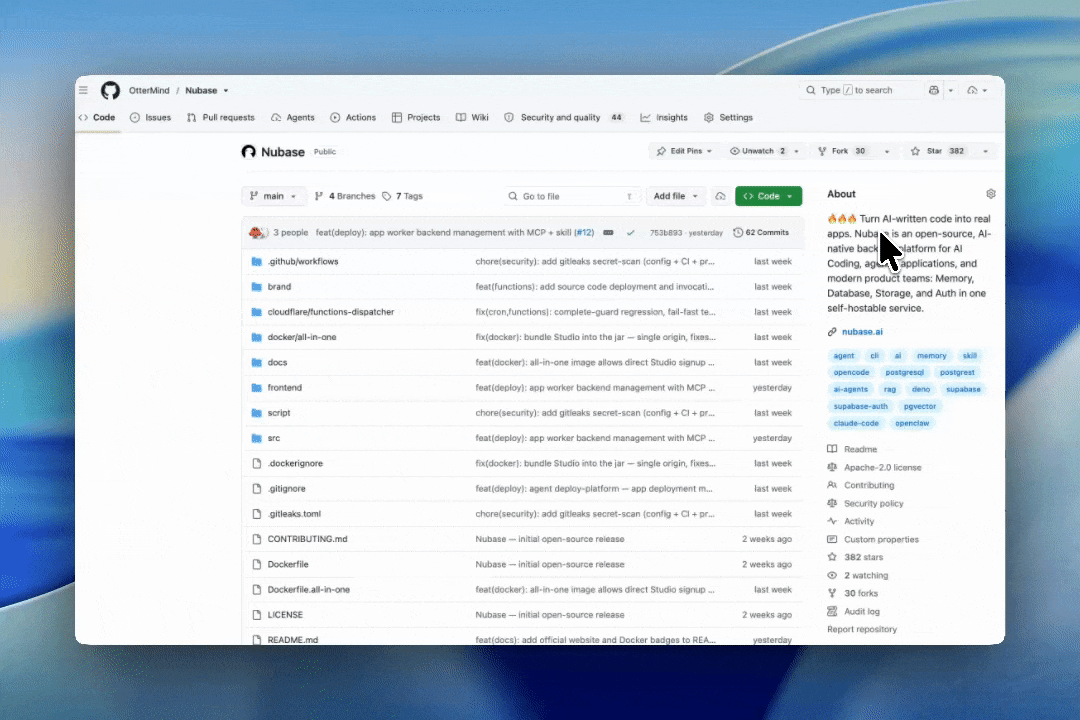1080x720 pixels.
Task: Open the green Code dropdown button
Action: pos(768,196)
